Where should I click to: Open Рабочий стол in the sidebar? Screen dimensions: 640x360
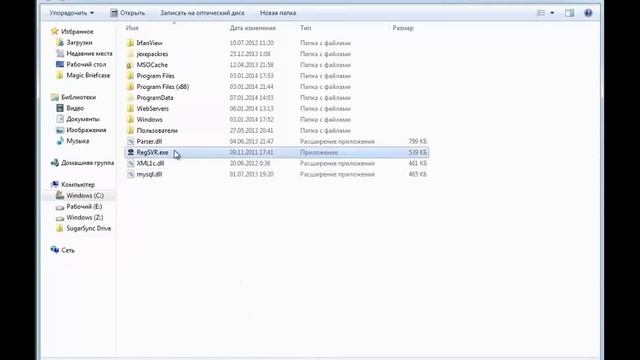86,64
